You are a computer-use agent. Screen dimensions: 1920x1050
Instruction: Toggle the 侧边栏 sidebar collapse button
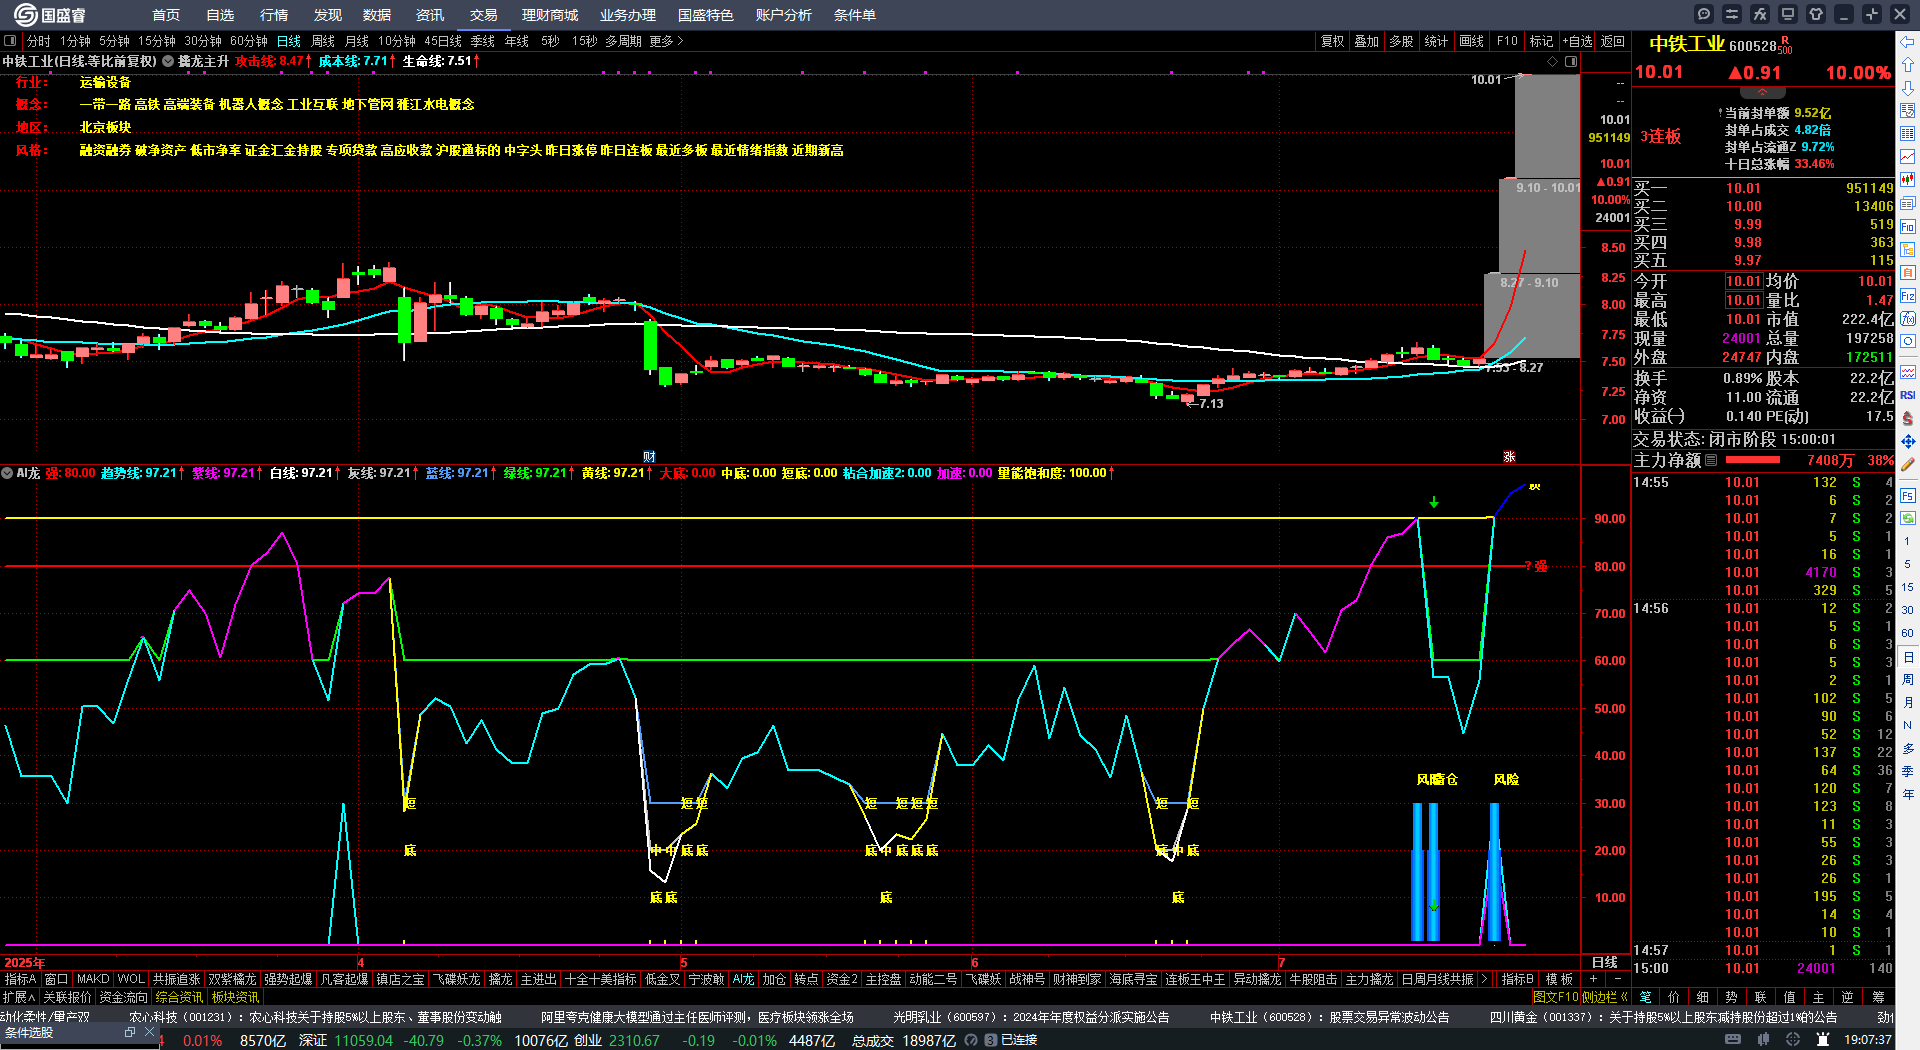(1605, 997)
